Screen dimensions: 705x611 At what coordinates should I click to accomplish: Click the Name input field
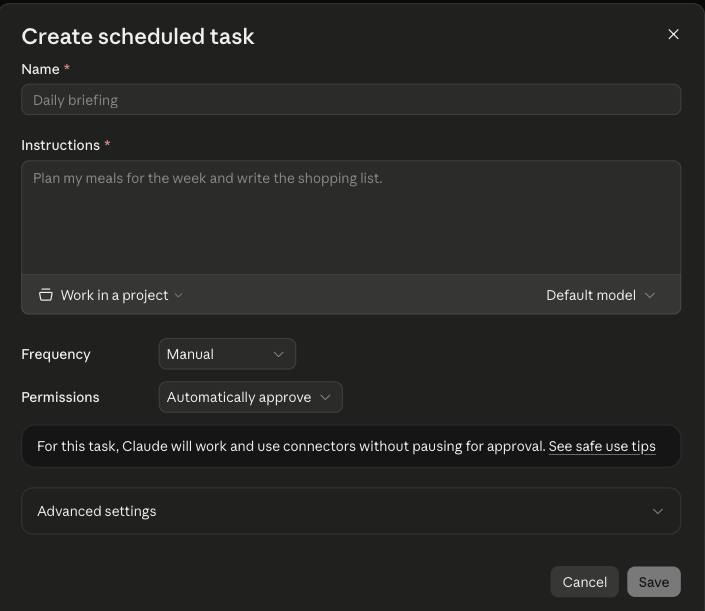pos(351,100)
